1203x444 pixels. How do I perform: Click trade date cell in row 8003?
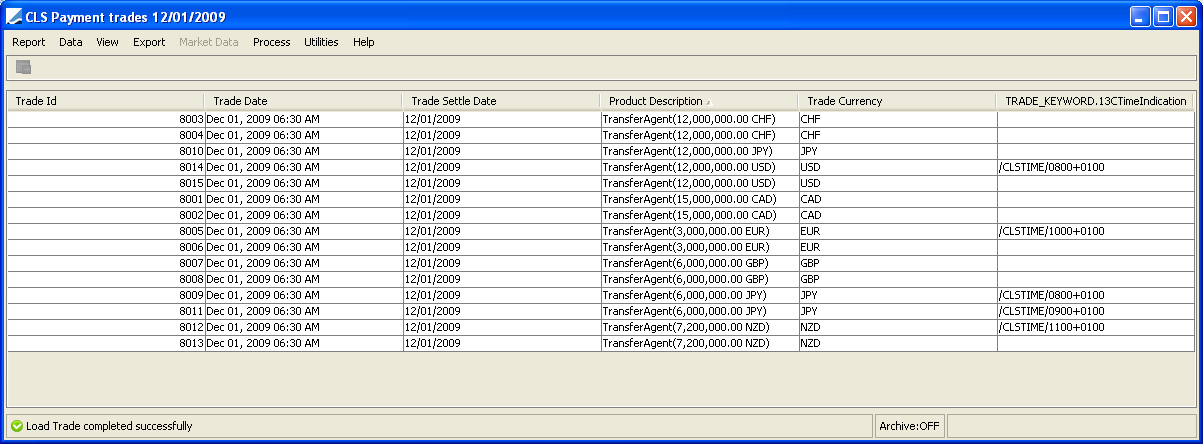pyautogui.click(x=303, y=119)
